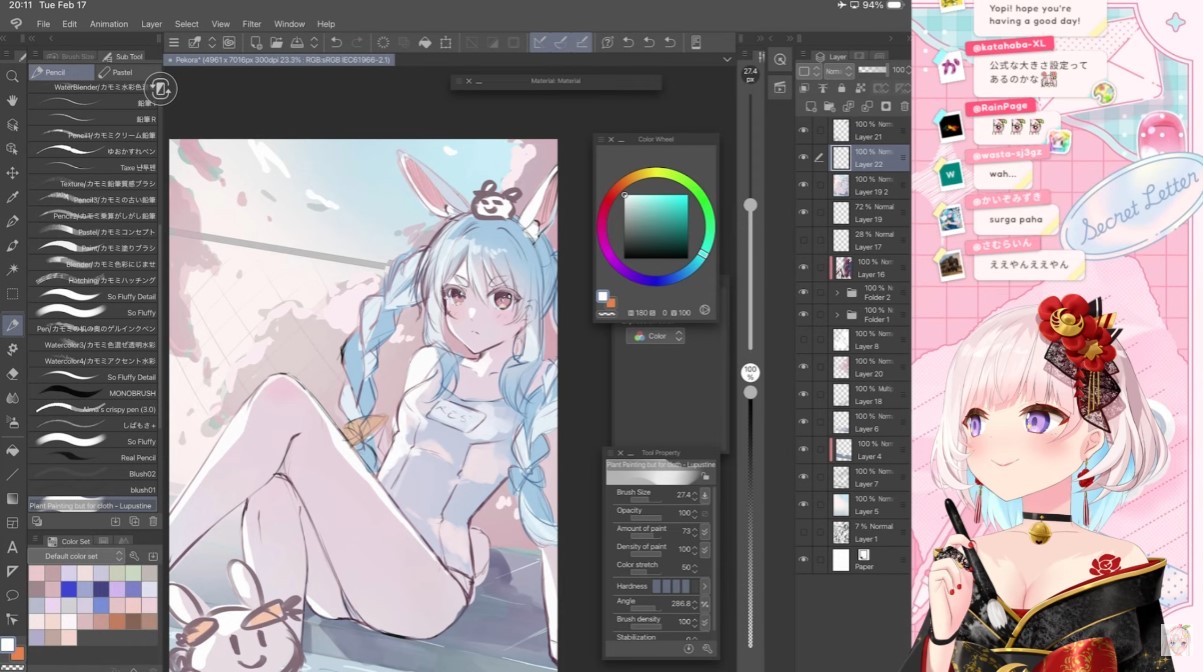
Task: Click the Undo arrow in the command bar
Action: 337,42
